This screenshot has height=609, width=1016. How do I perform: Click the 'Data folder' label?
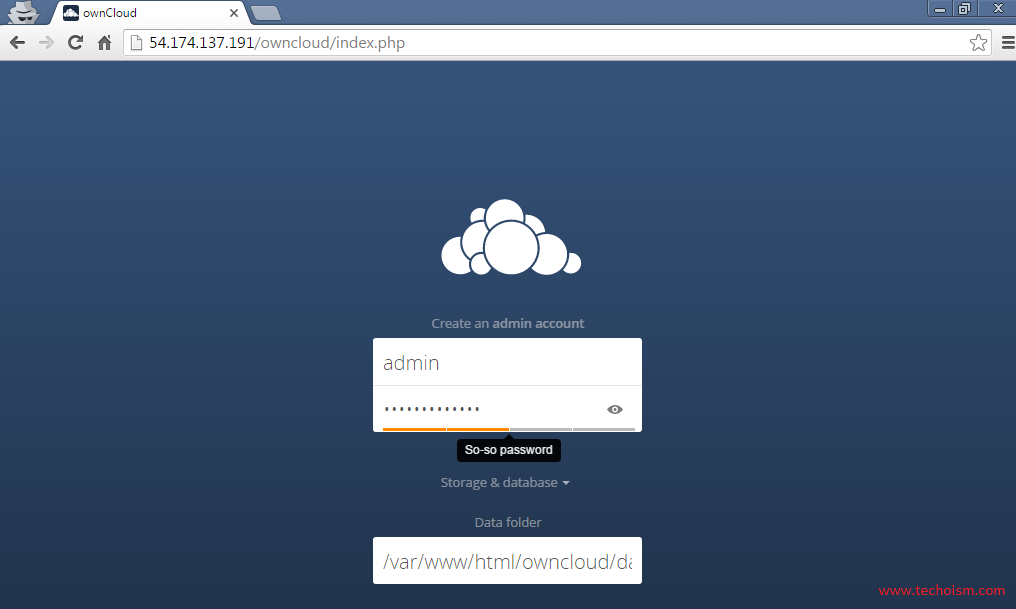coord(508,522)
